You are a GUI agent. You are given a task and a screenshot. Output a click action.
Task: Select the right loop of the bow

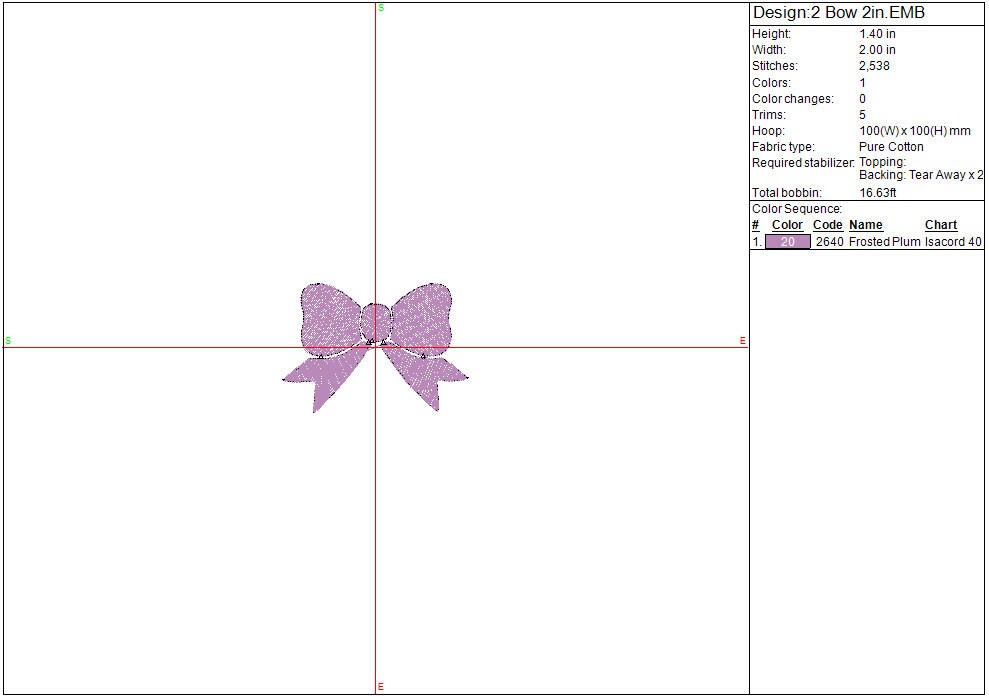click(422, 315)
